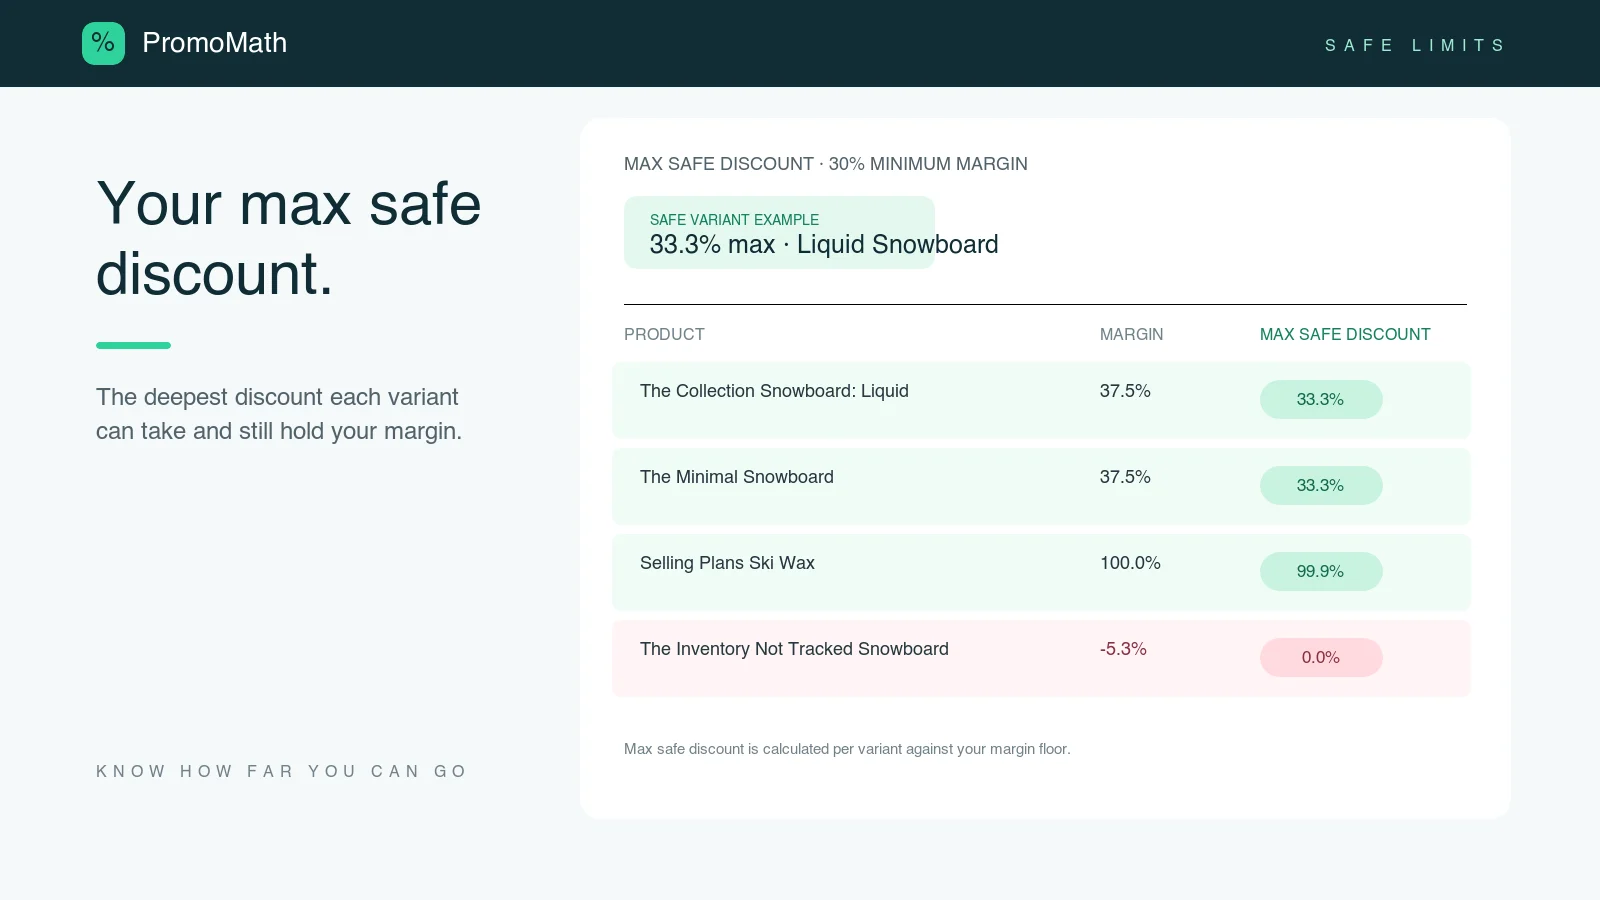1600x900 pixels.
Task: Click the 37.5% margin for Collection Snowboard: Liquid
Action: click(1125, 391)
